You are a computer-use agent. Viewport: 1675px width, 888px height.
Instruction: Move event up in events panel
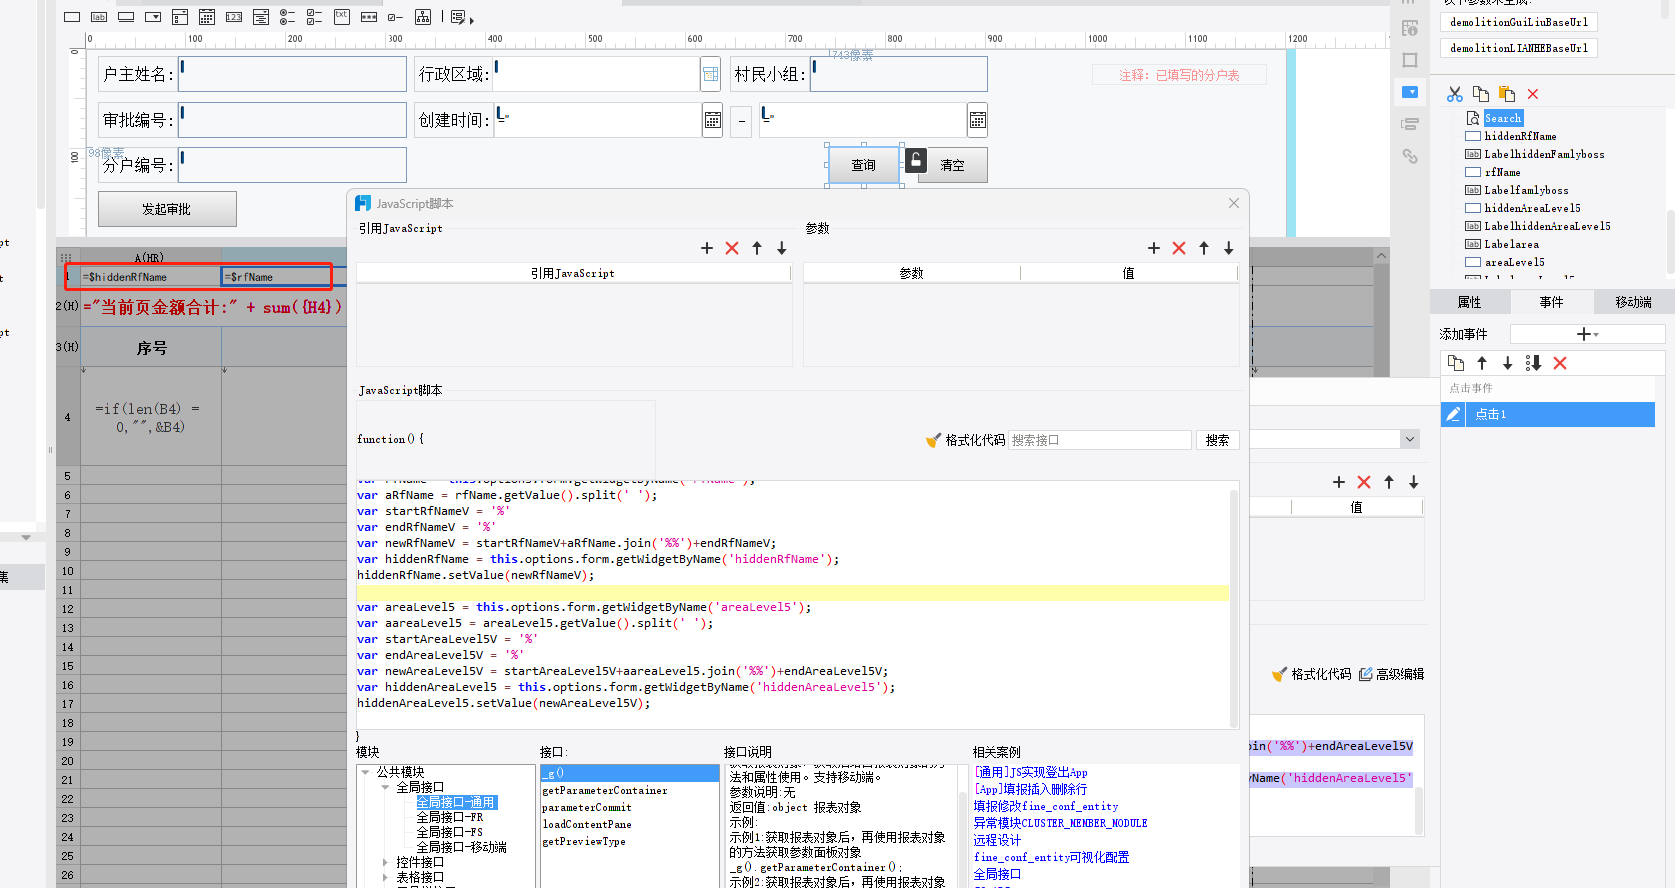point(1482,363)
